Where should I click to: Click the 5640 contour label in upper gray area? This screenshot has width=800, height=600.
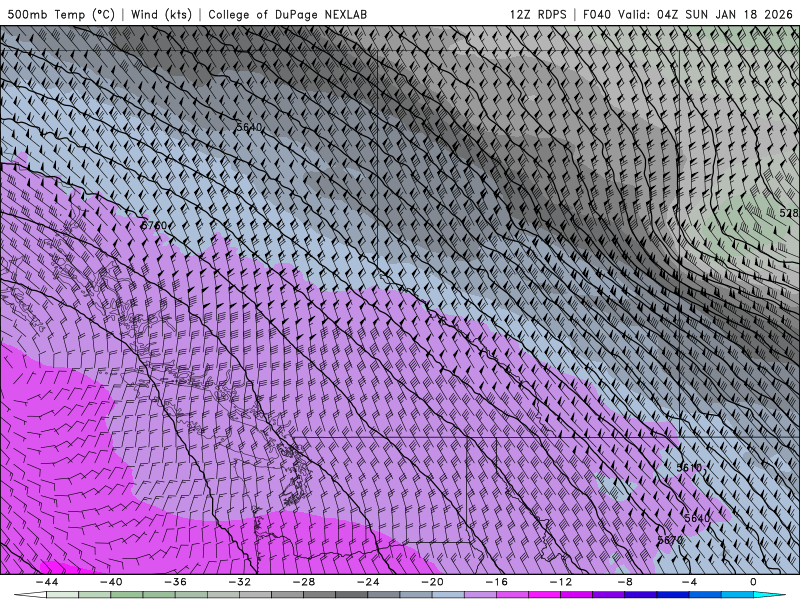point(249,127)
